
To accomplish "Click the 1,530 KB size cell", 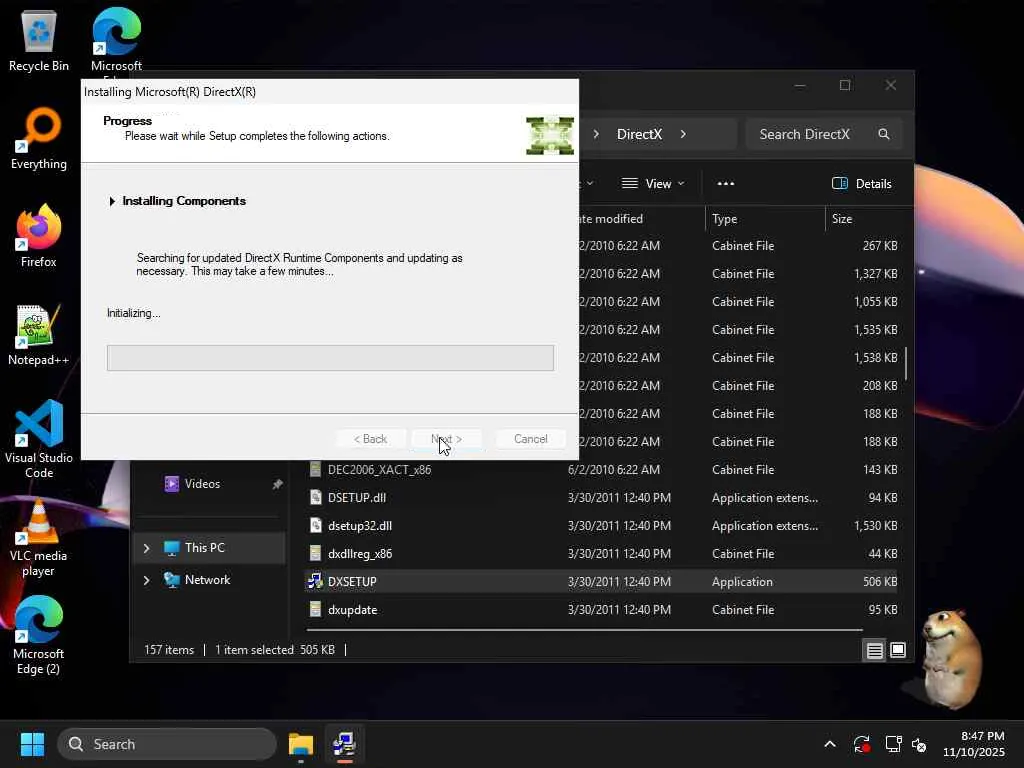I will click(875, 526).
